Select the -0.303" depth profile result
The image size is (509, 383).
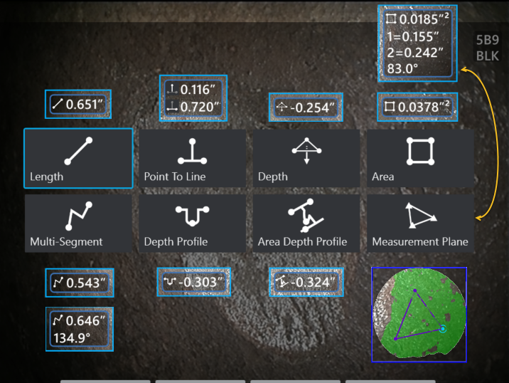194,282
